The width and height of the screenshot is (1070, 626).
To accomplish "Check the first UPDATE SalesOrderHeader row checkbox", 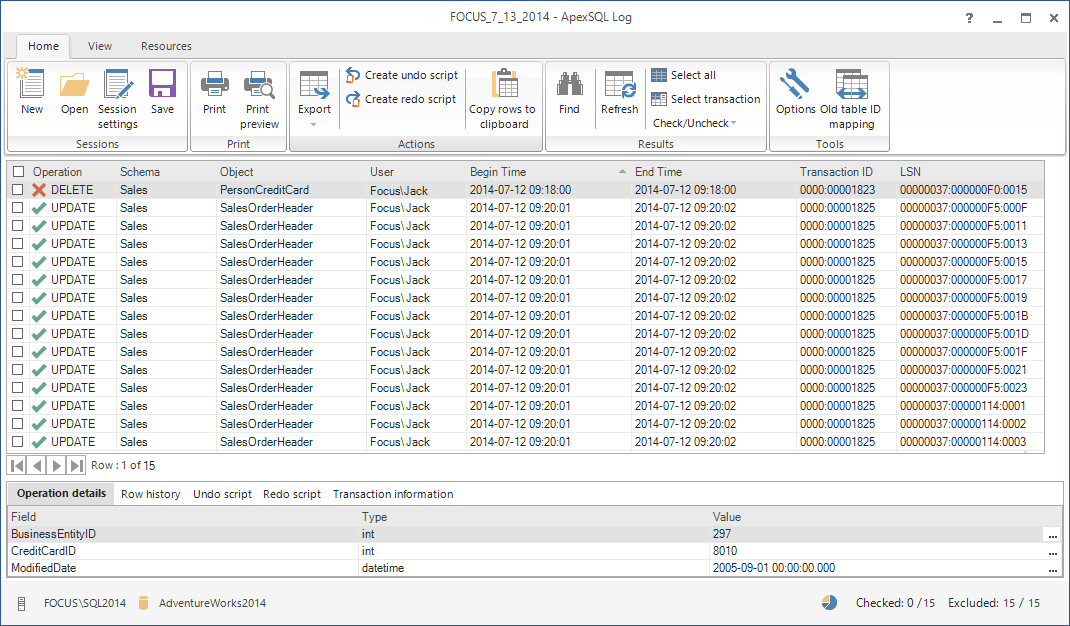I will point(18,208).
